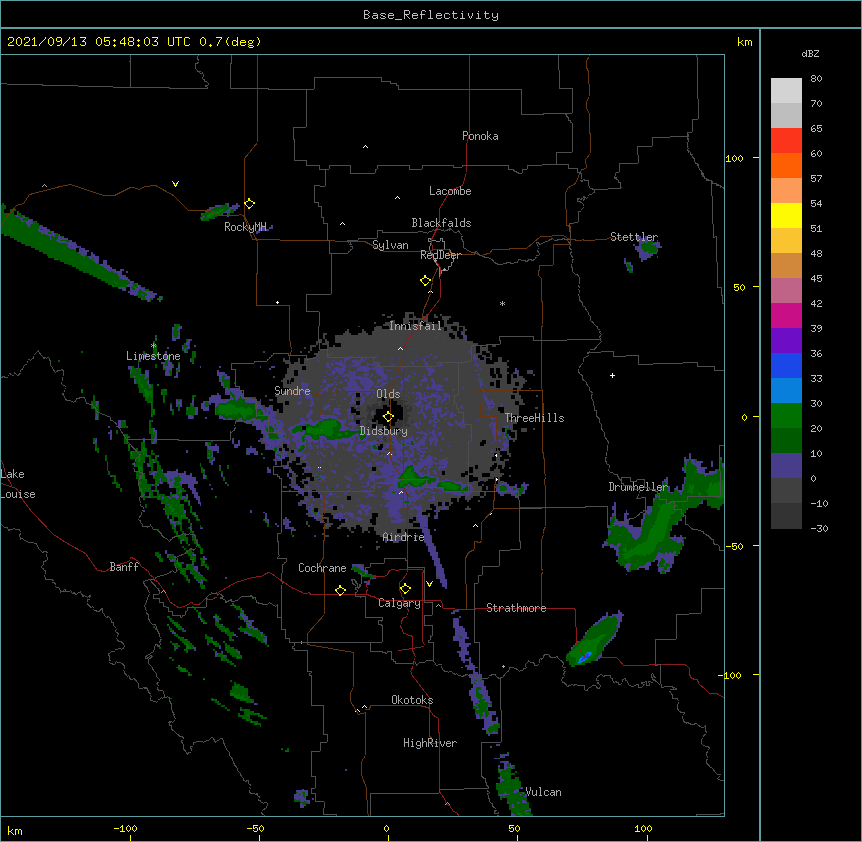Image resolution: width=862 pixels, height=842 pixels.
Task: Click the yellow diamond marker south of RedDeer
Action: (x=426, y=281)
